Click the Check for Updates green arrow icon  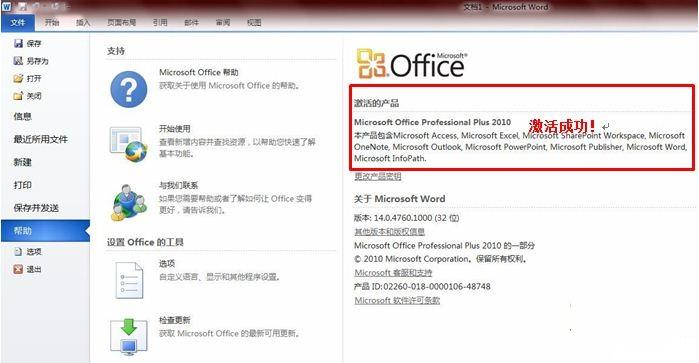[x=129, y=337]
